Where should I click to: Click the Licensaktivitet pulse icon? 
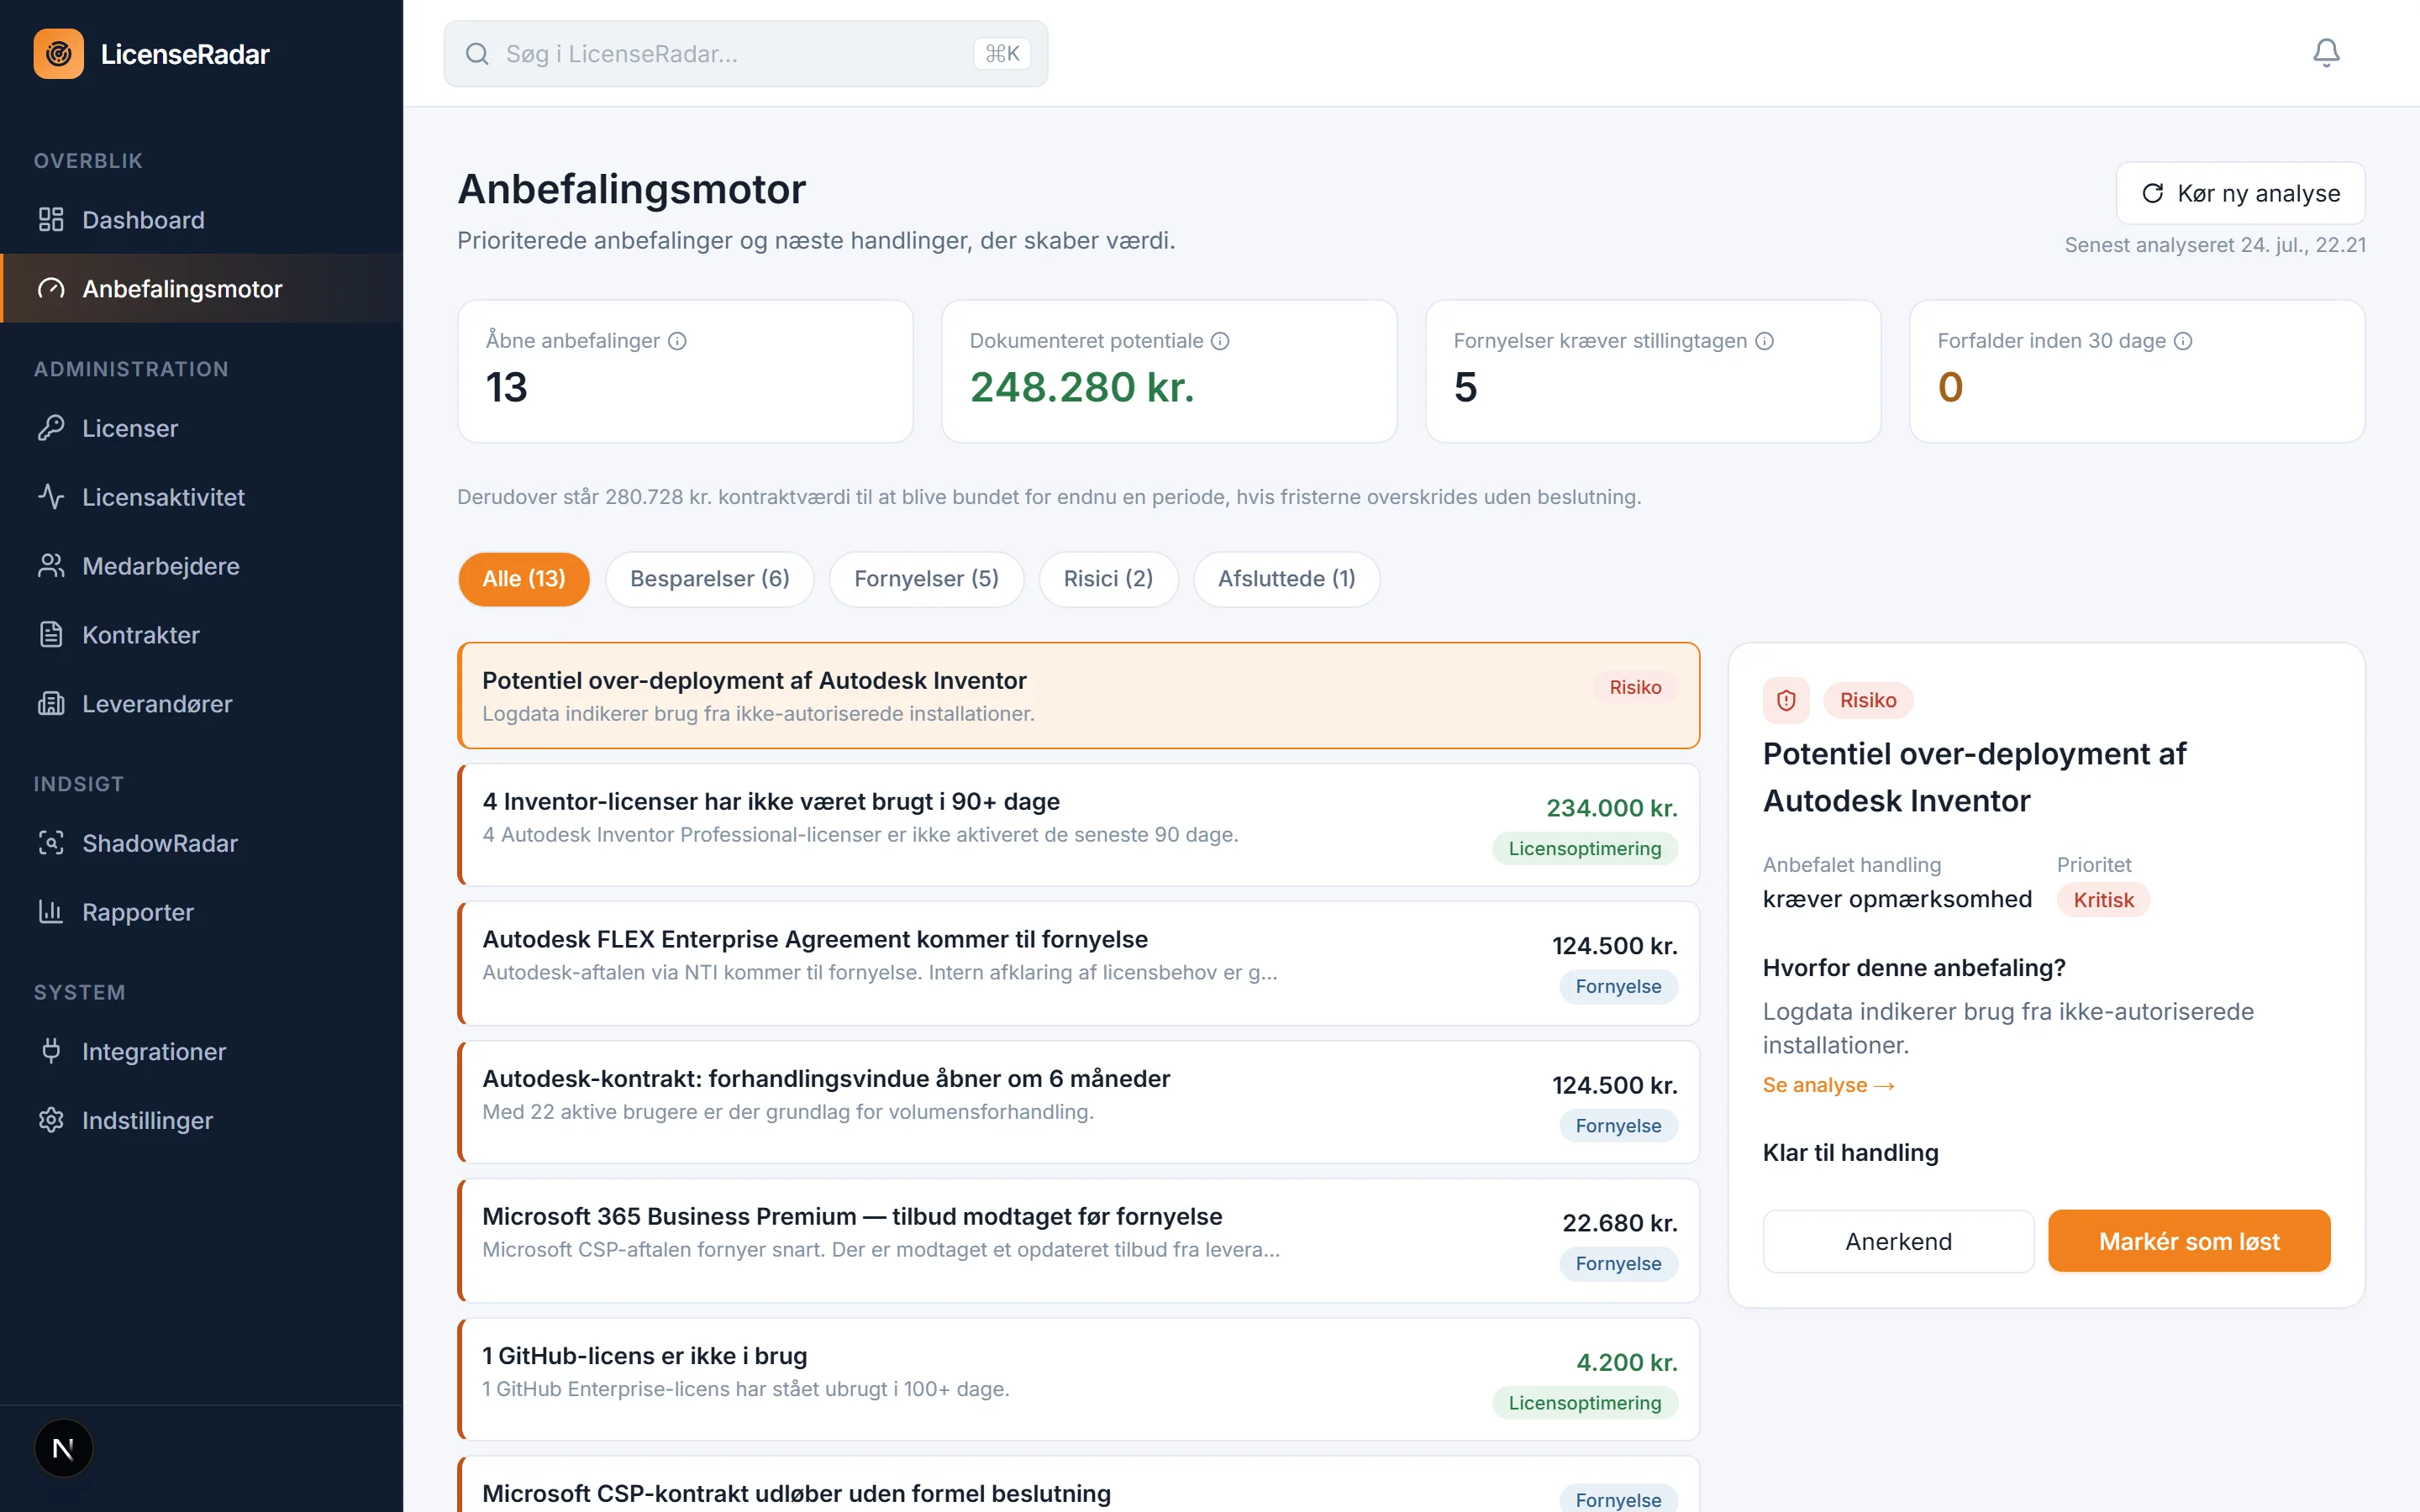click(51, 497)
